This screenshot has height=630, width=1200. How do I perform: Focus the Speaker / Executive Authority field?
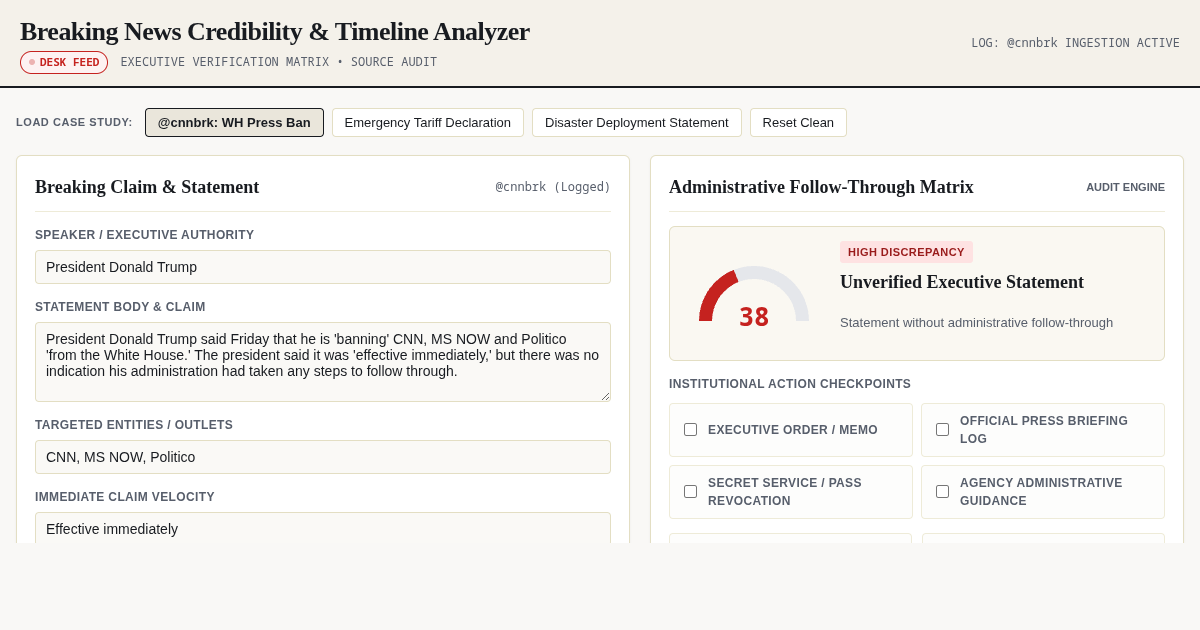[323, 267]
